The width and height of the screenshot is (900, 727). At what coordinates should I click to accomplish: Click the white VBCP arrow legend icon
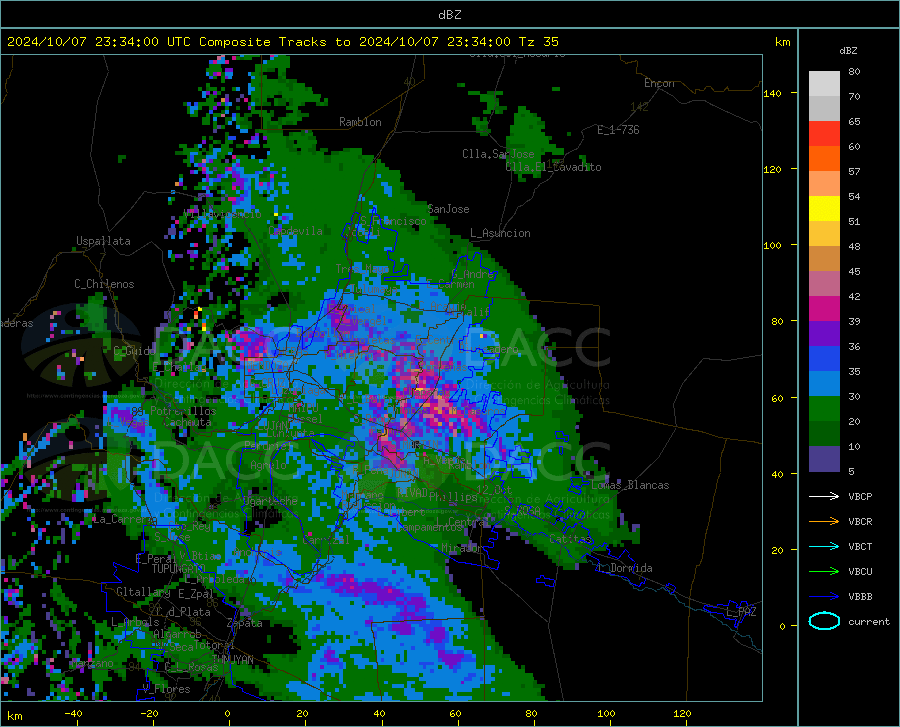click(824, 496)
